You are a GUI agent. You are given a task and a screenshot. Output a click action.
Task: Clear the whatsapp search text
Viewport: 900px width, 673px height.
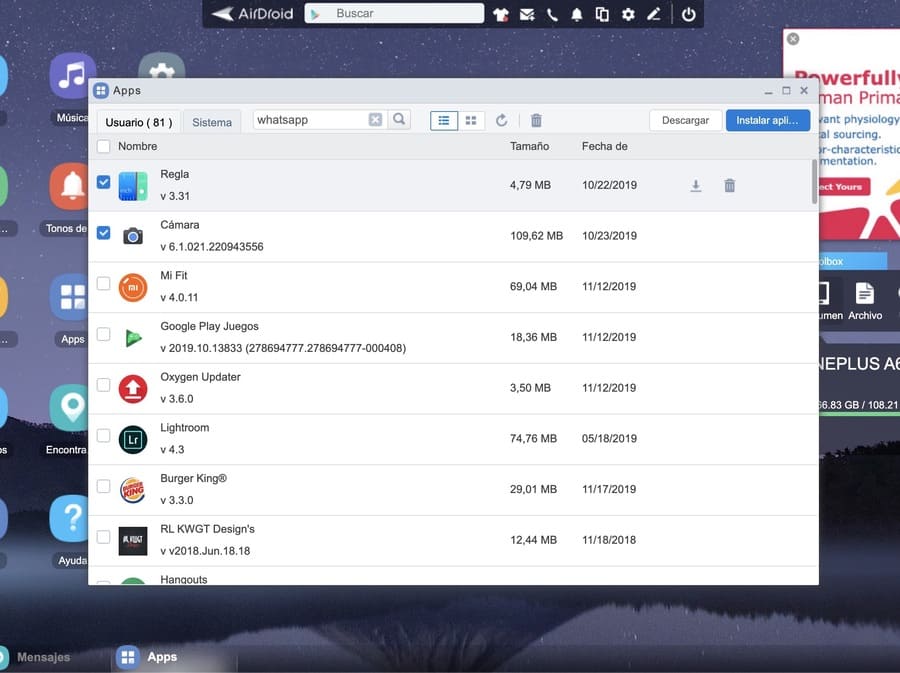tap(375, 119)
